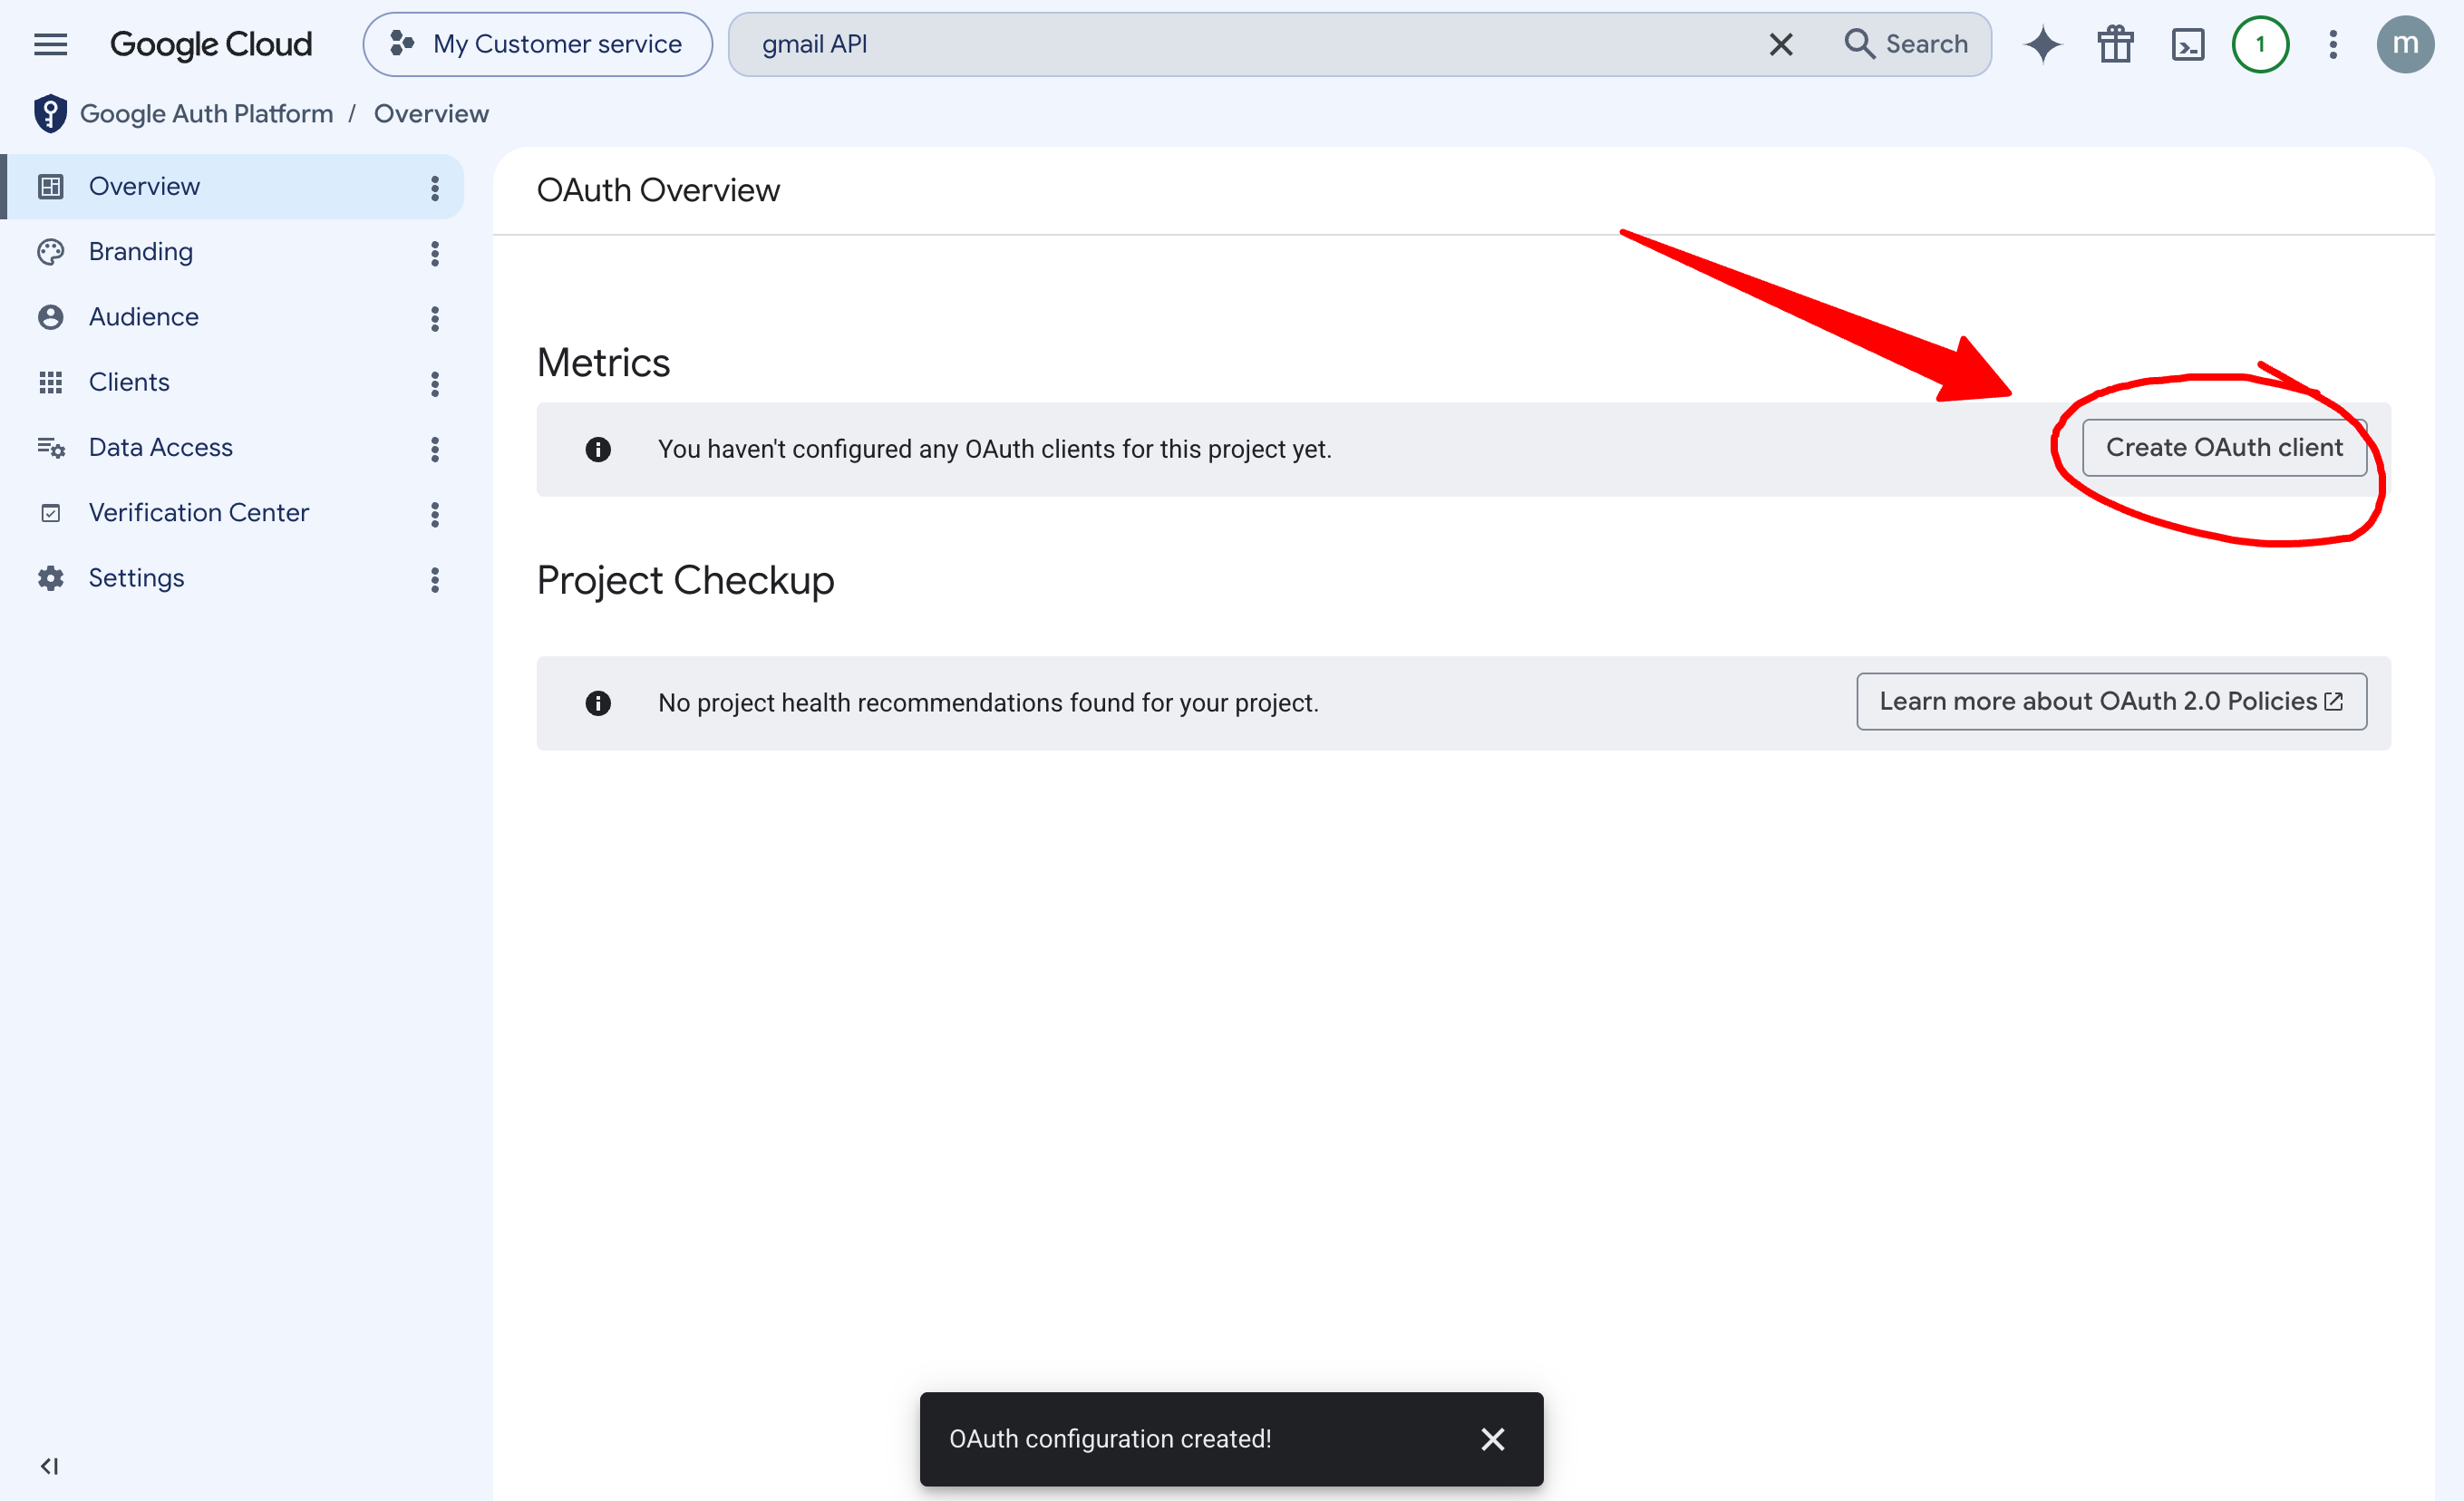Open the account avatar 'm'
Screen dimensions: 2464x1501
click(2405, 44)
